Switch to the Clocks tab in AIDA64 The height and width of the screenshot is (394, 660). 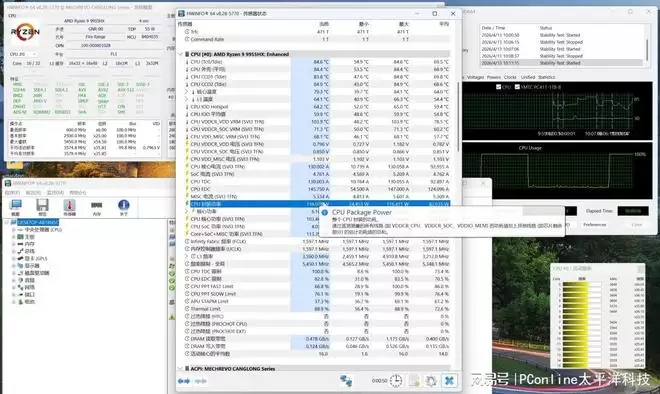510,77
